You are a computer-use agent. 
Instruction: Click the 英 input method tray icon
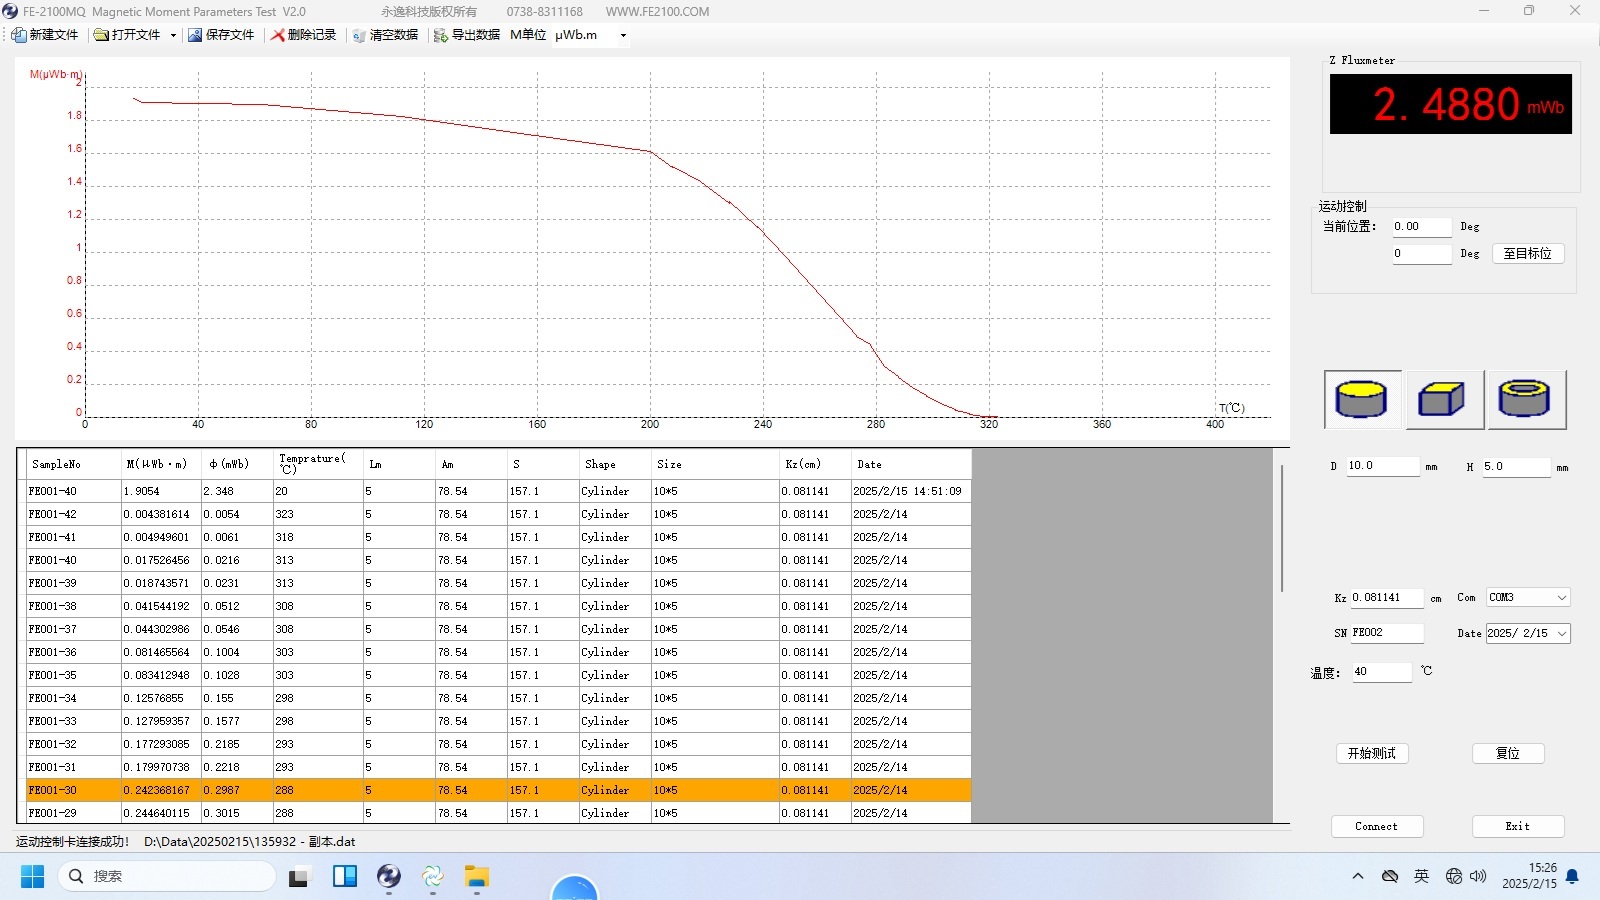point(1421,877)
